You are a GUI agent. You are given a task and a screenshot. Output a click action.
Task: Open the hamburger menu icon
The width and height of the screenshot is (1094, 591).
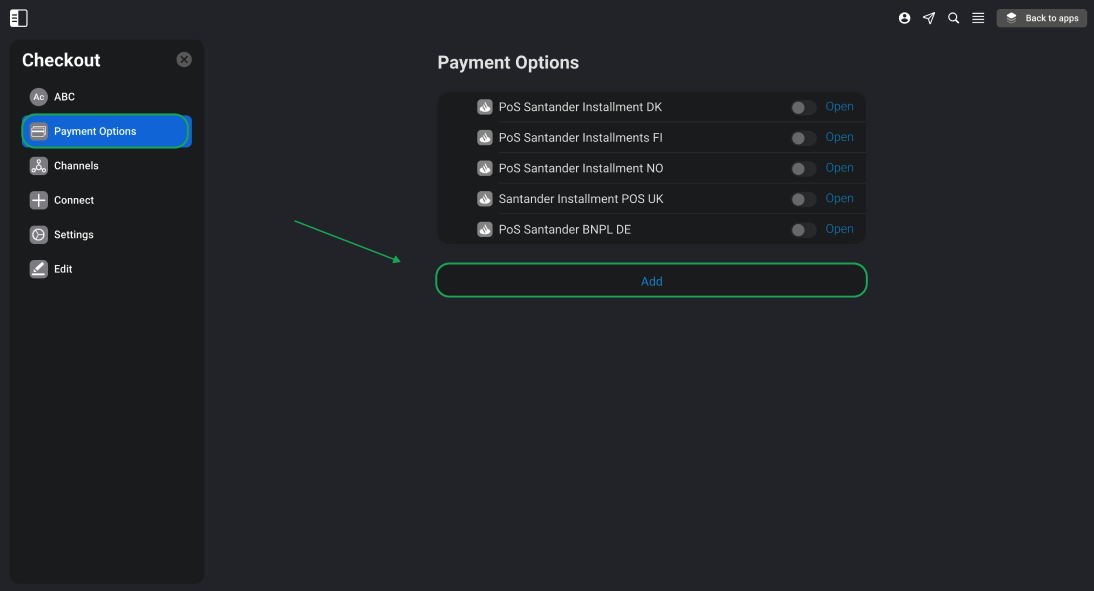pyautogui.click(x=978, y=18)
